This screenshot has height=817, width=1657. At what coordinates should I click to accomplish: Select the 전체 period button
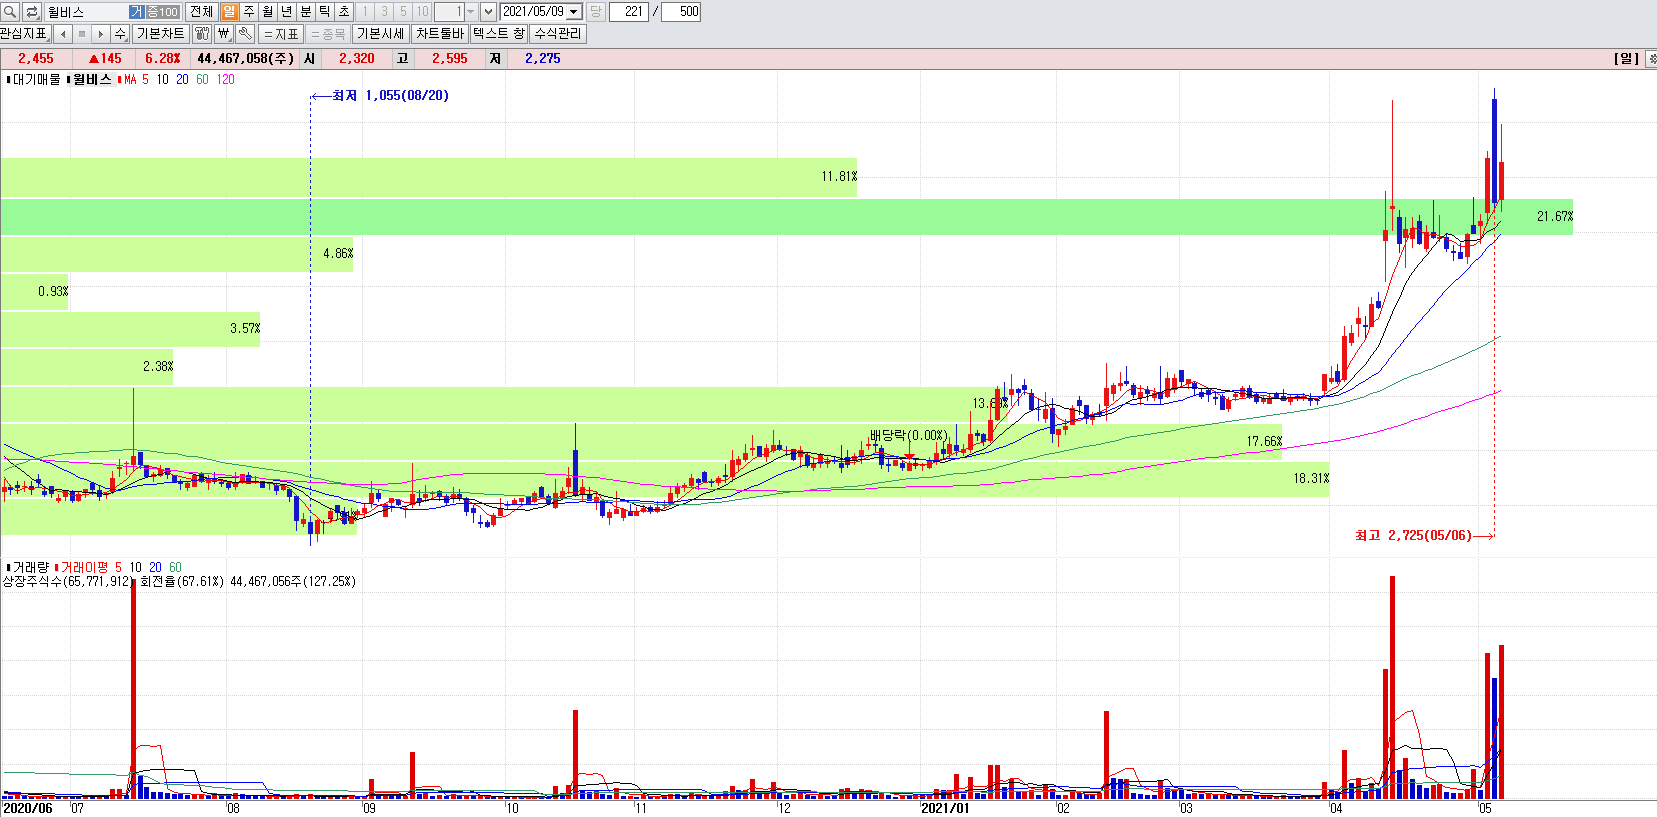click(x=201, y=12)
